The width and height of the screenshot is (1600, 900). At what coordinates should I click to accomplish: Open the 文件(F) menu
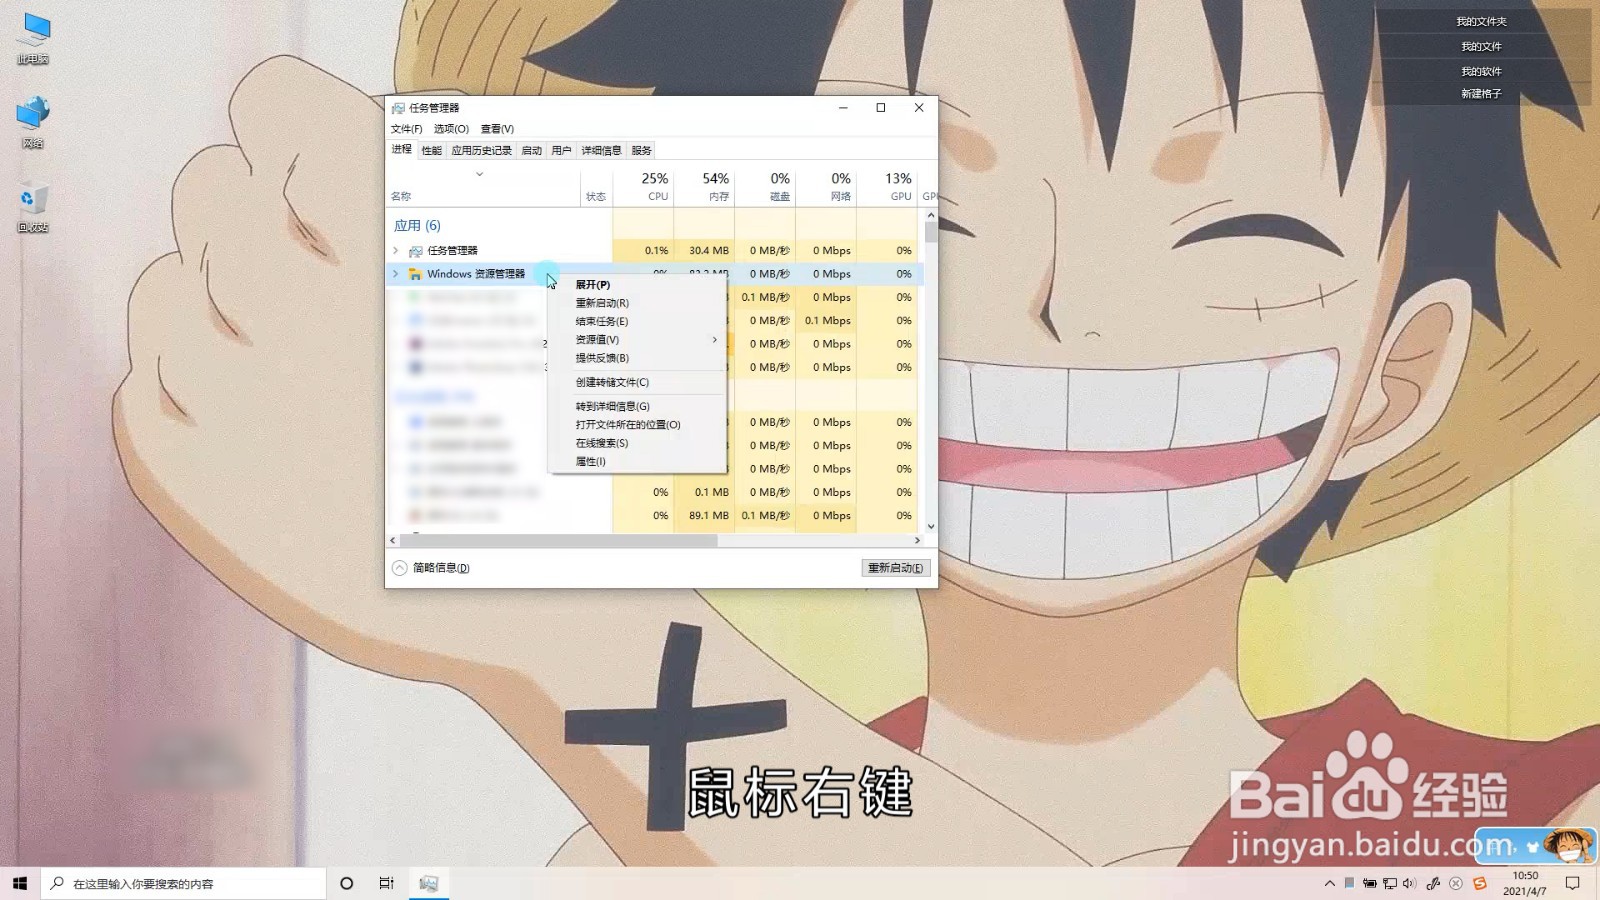point(406,129)
